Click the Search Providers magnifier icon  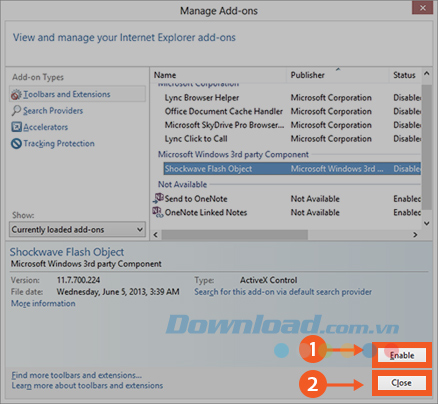16,111
